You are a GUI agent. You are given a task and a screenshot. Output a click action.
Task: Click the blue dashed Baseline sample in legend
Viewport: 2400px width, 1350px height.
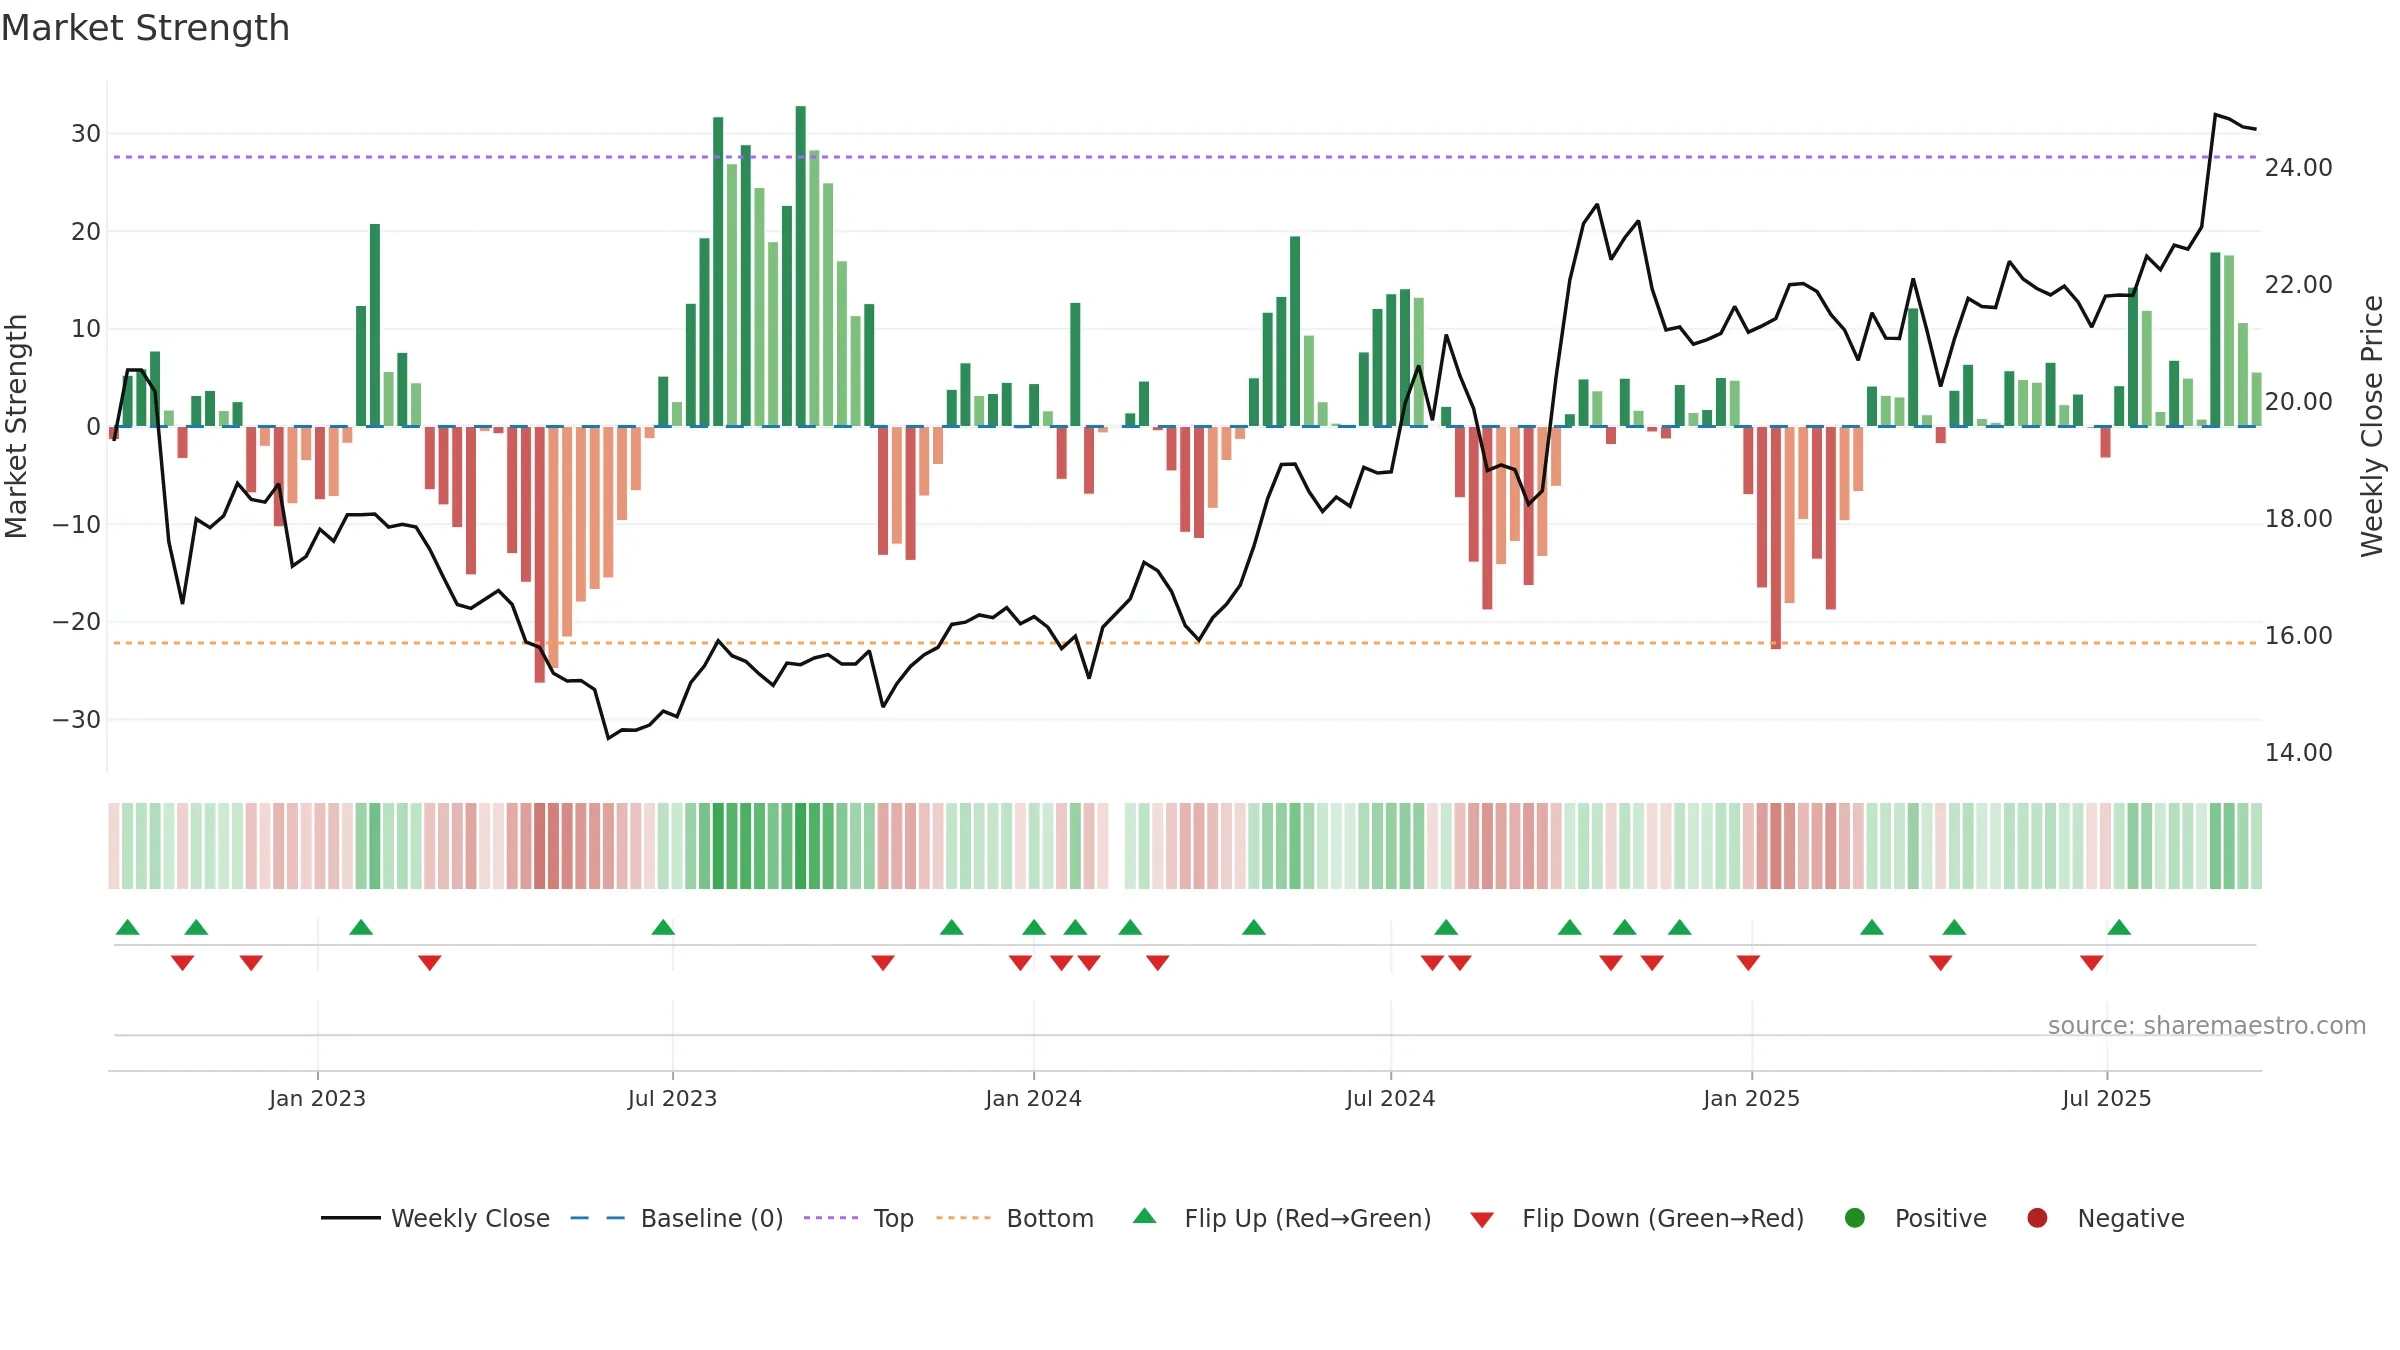[x=598, y=1218]
